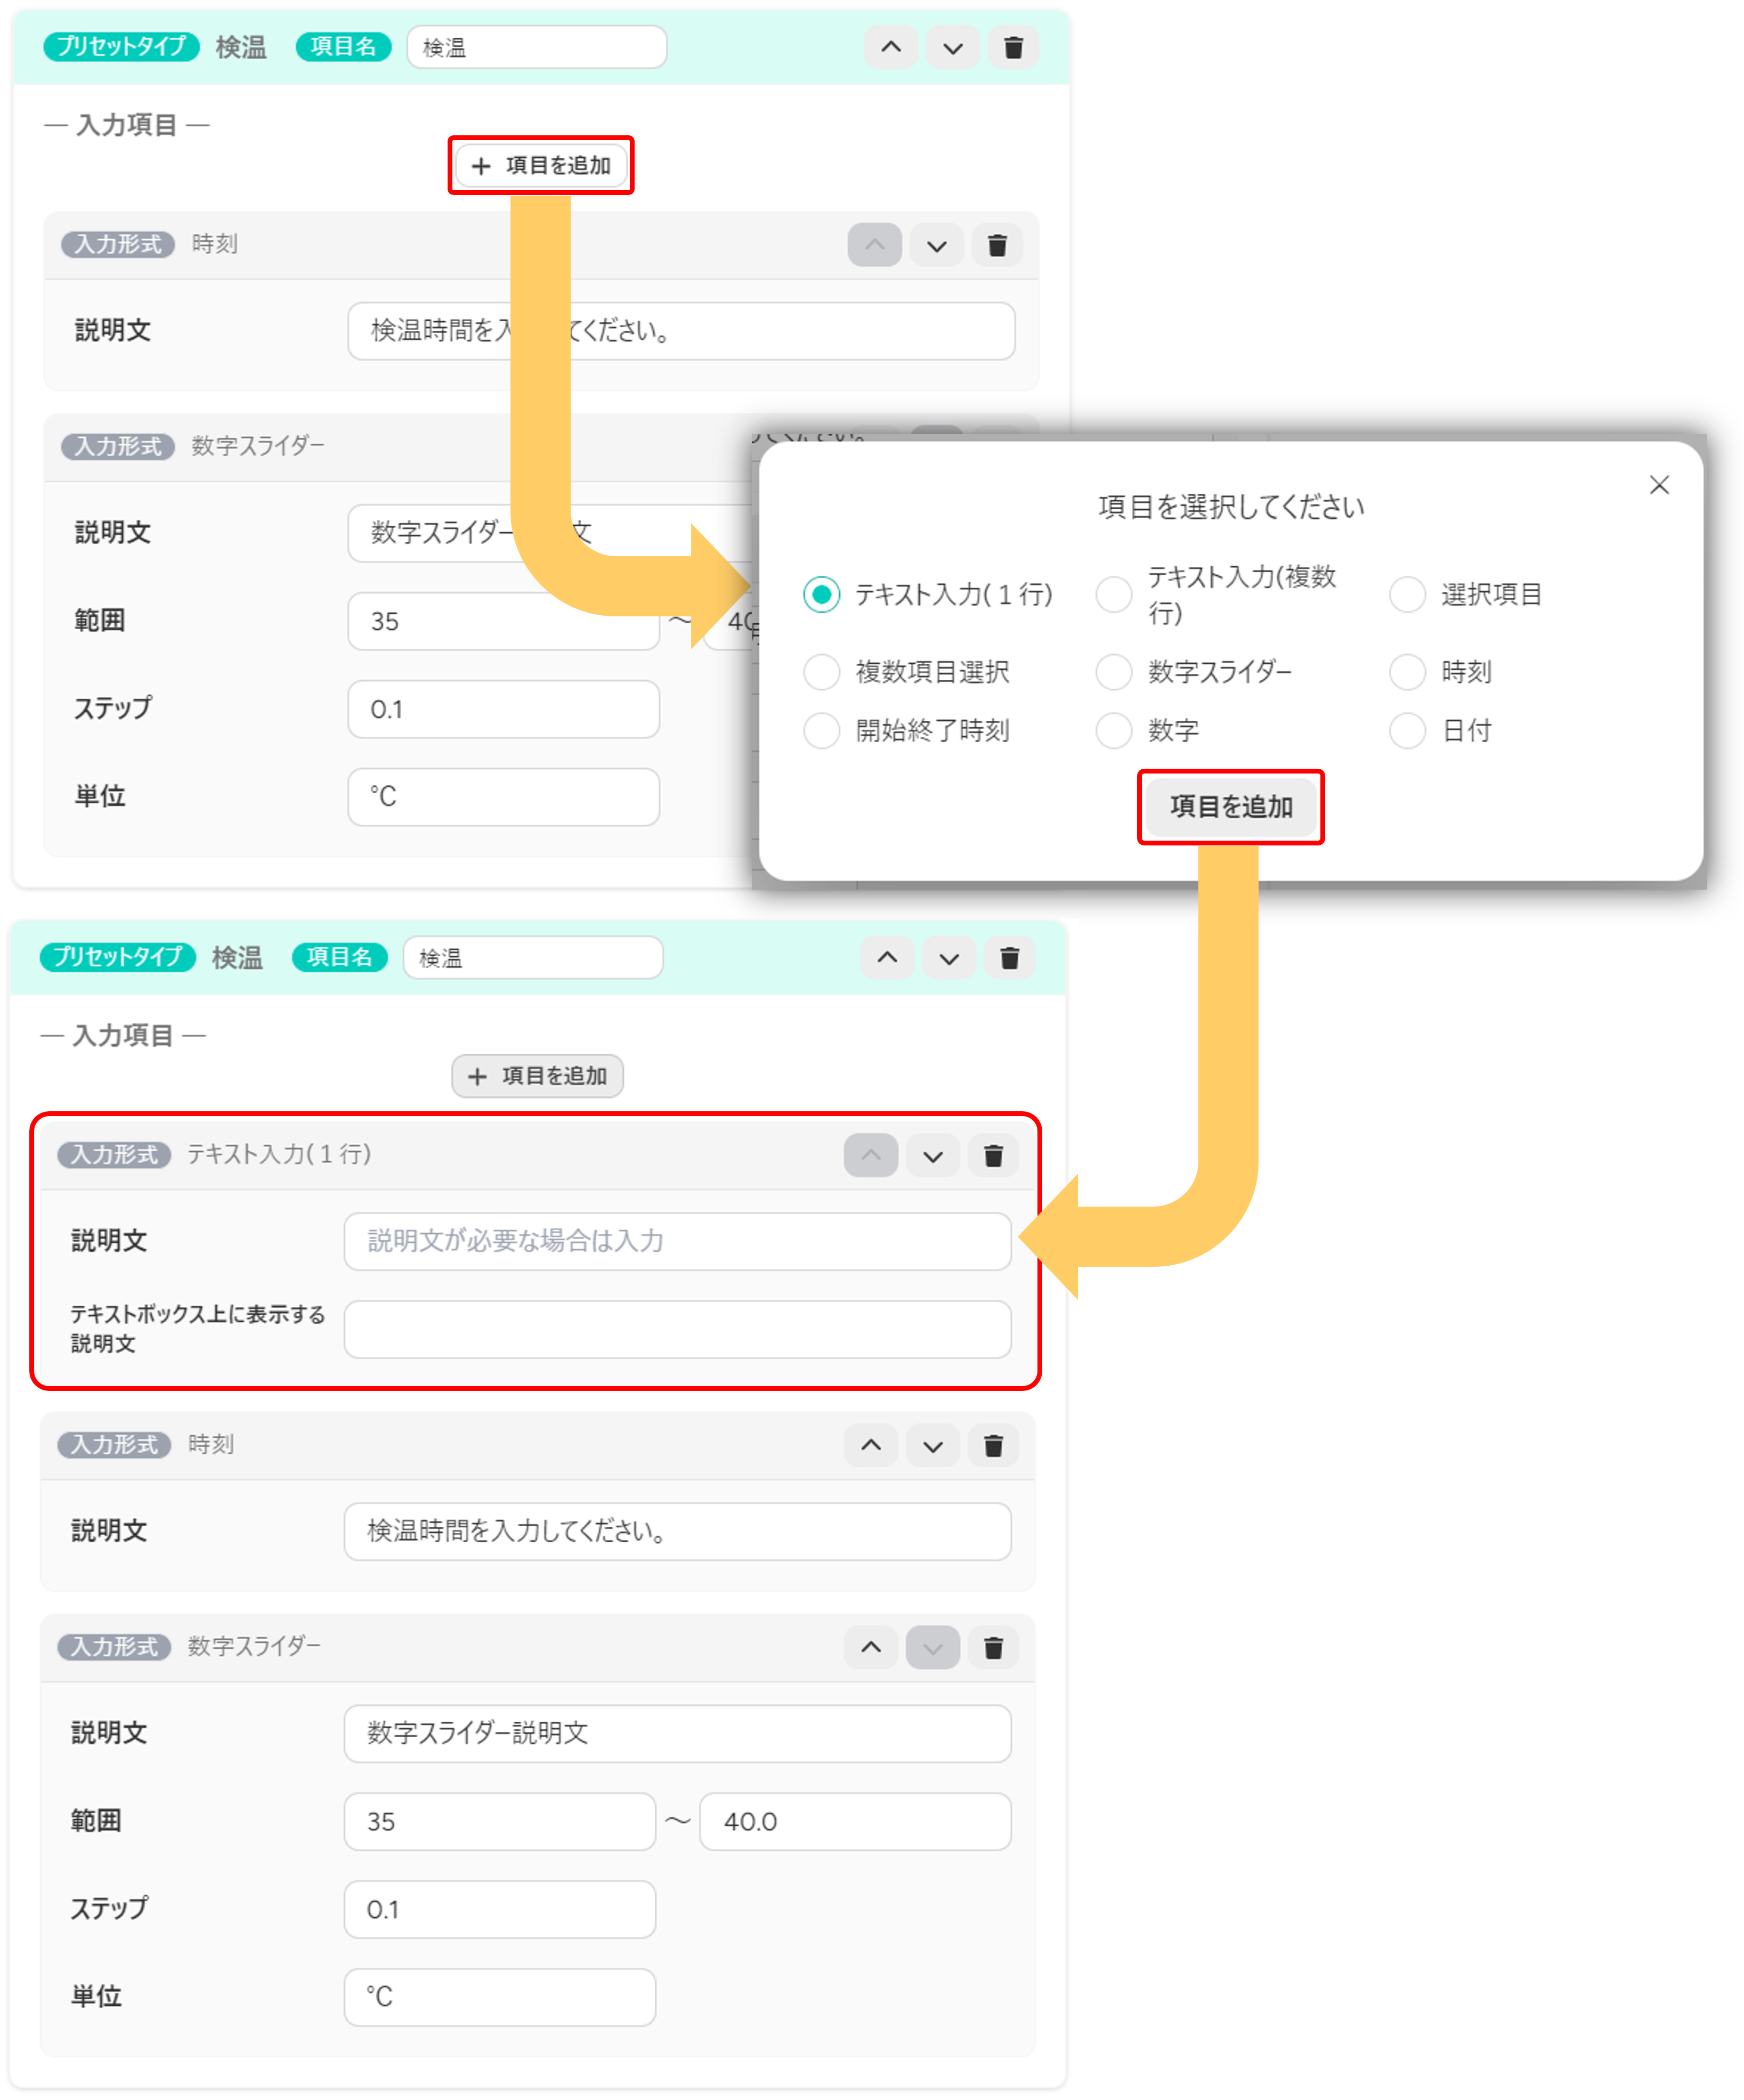Edit 項目名 field in top panel
Image resolution: width=1744 pixels, height=2100 pixels.
[537, 47]
